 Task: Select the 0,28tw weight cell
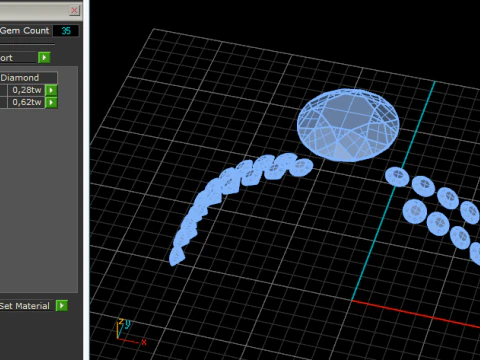coord(26,90)
